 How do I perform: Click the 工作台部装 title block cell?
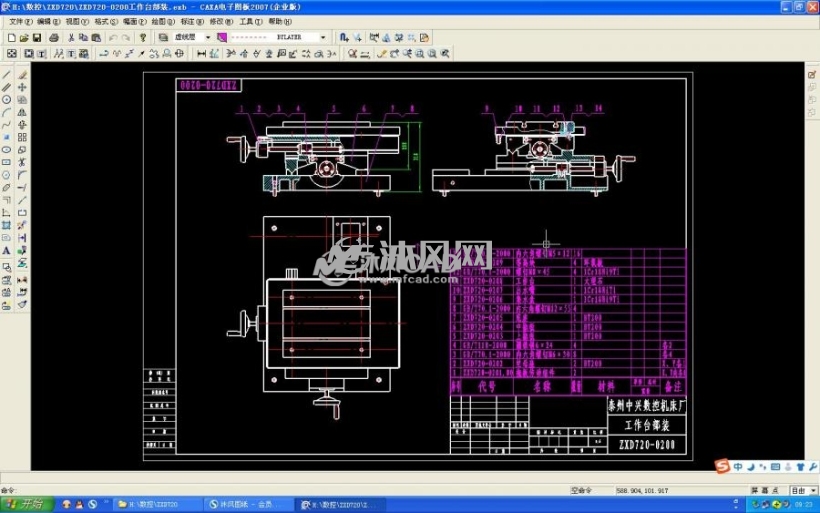tap(647, 425)
